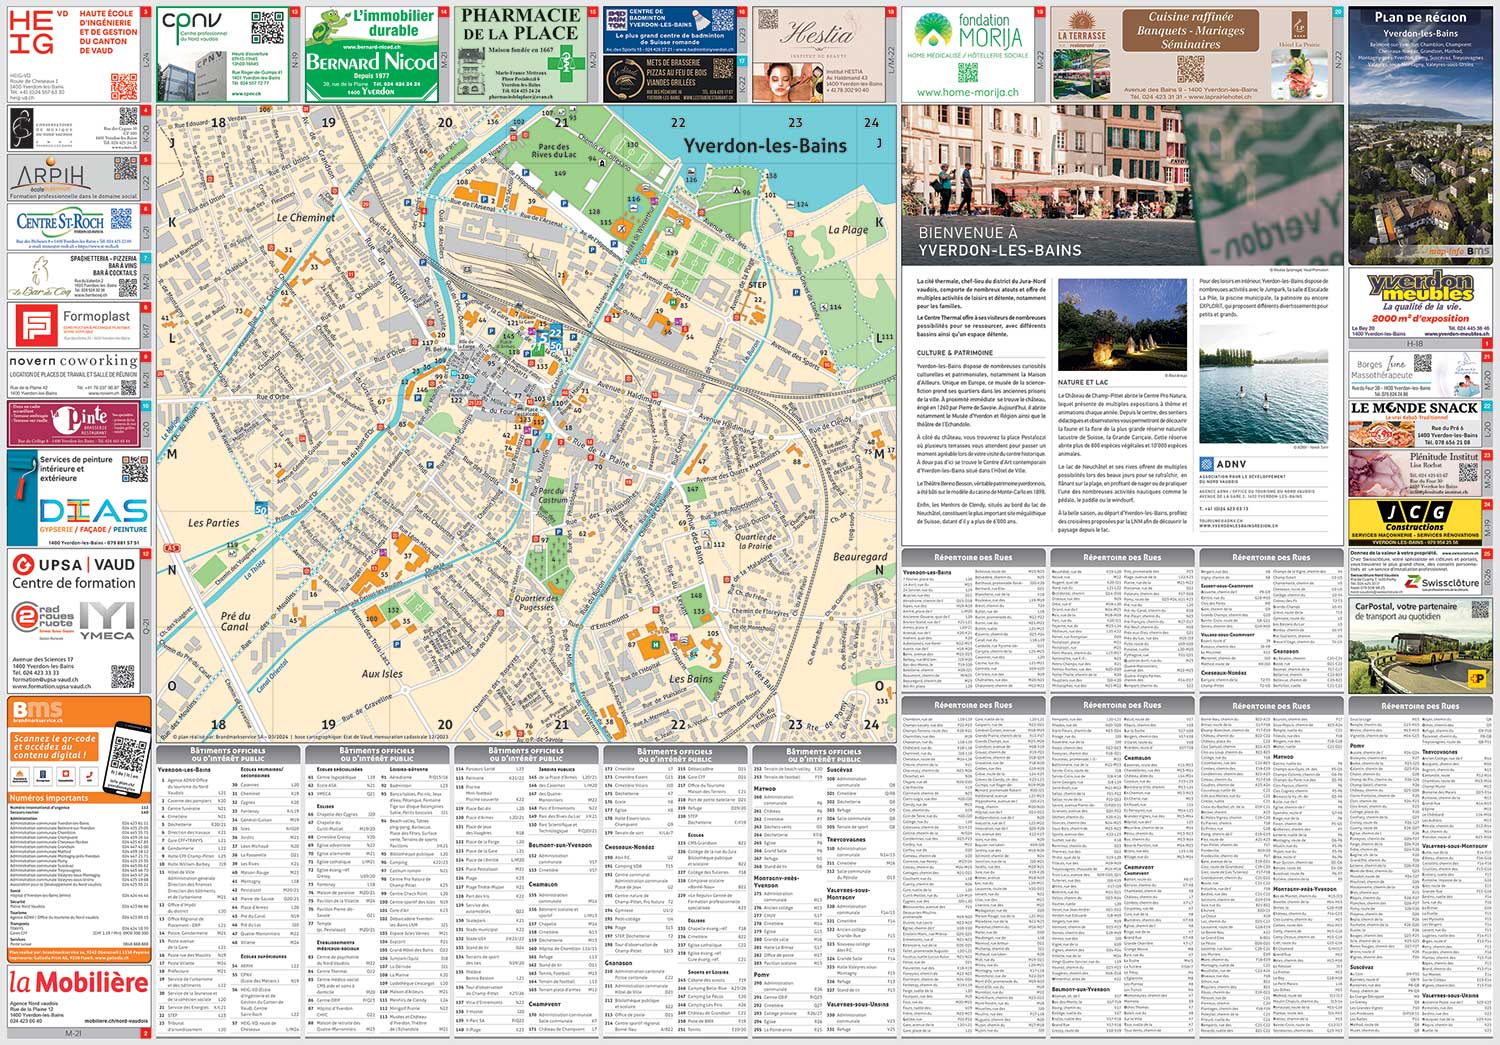The height and width of the screenshot is (1045, 1500).
Task: Click the lake paddleboard photo
Action: coord(1264,384)
